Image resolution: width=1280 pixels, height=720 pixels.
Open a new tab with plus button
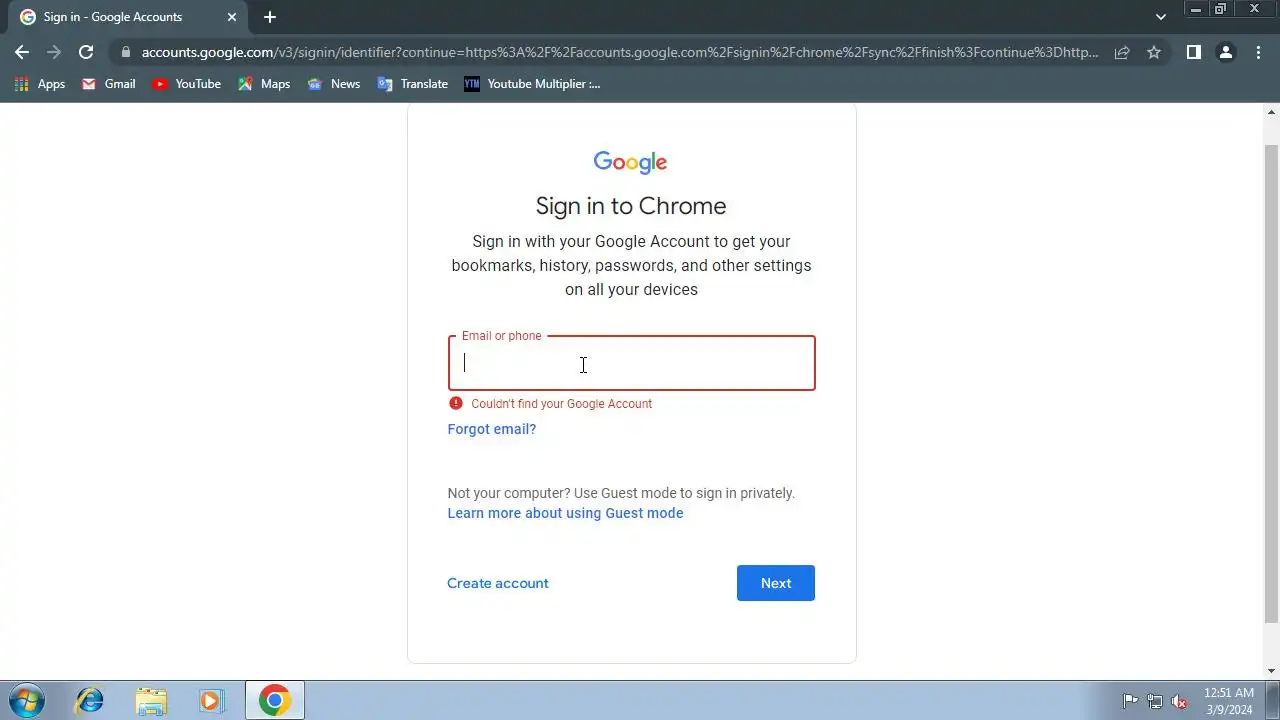click(x=270, y=17)
